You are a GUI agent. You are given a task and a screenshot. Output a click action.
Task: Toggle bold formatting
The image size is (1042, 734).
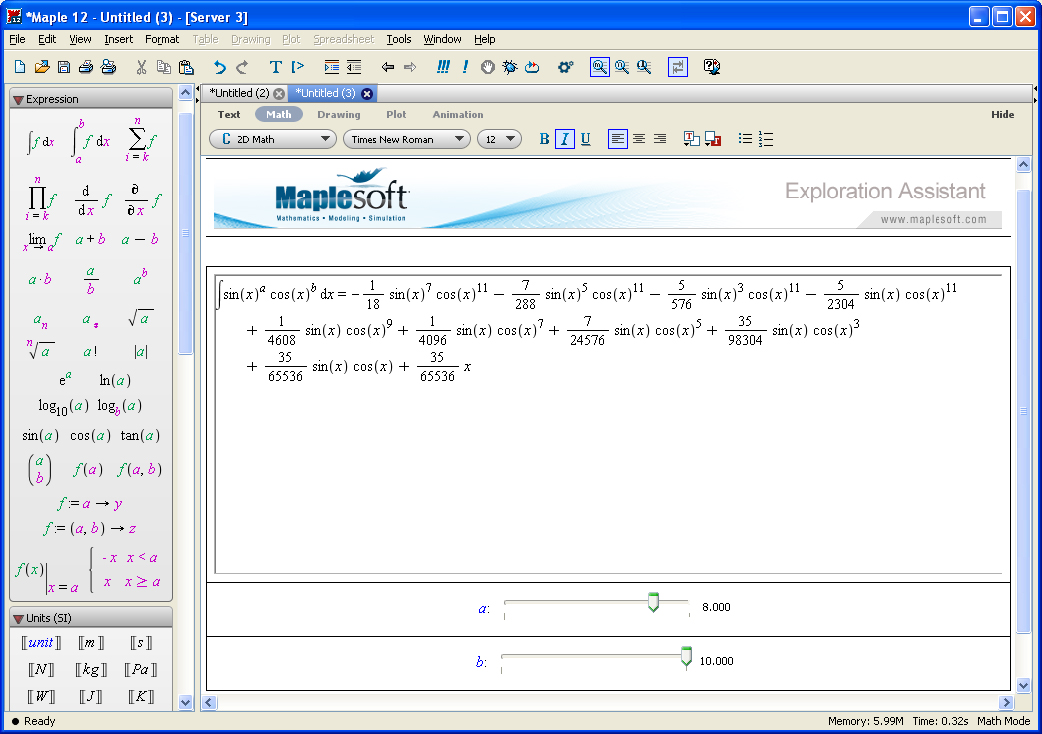[x=544, y=139]
